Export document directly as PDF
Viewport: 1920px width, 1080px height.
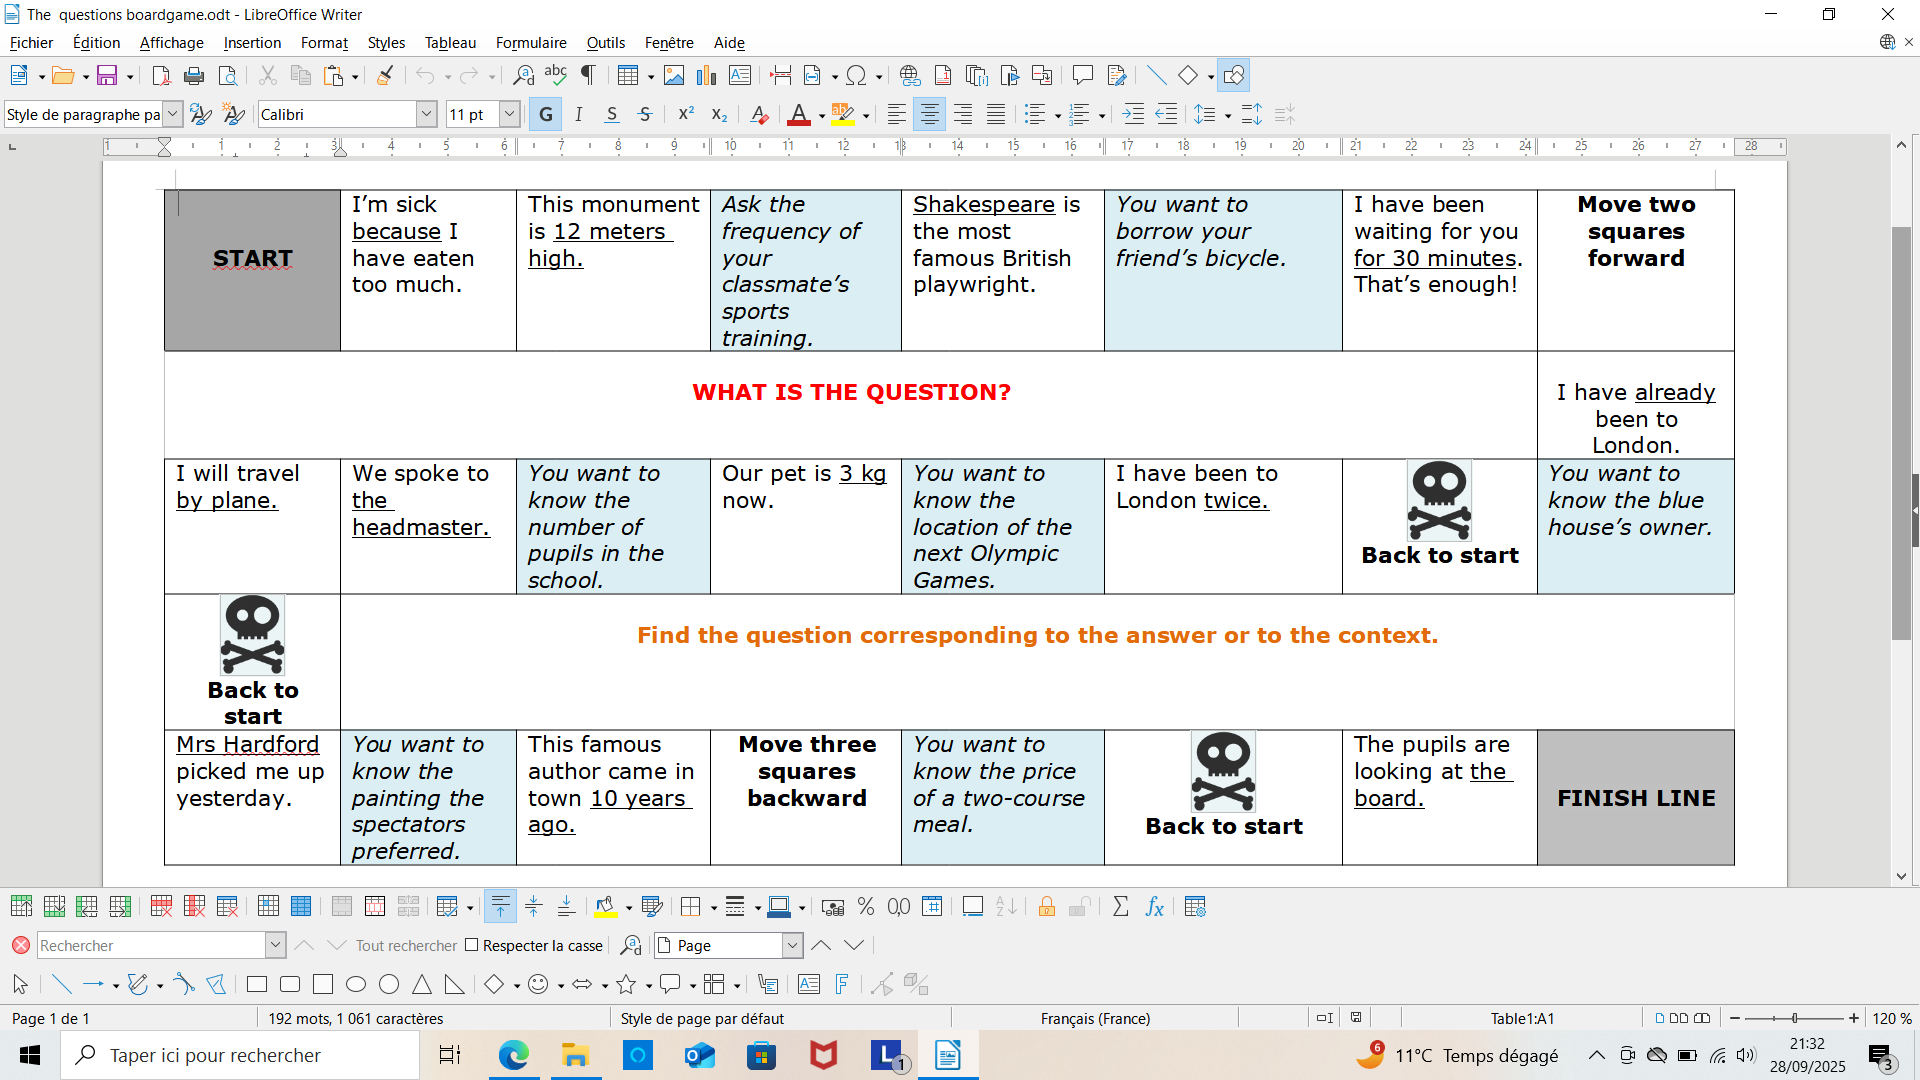161,75
